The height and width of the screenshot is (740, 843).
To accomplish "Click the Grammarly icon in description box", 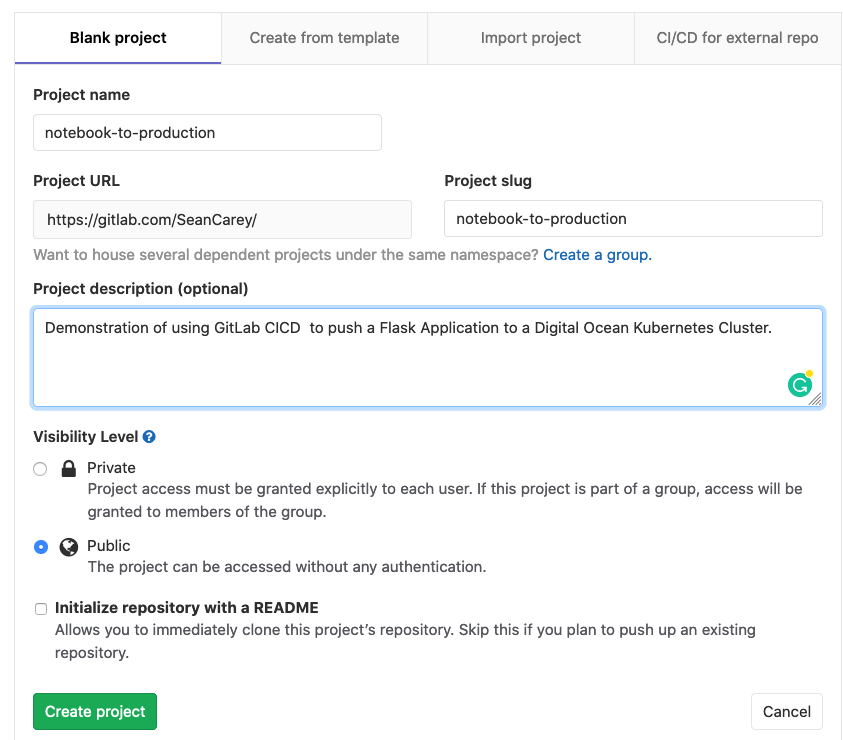I will pyautogui.click(x=800, y=385).
